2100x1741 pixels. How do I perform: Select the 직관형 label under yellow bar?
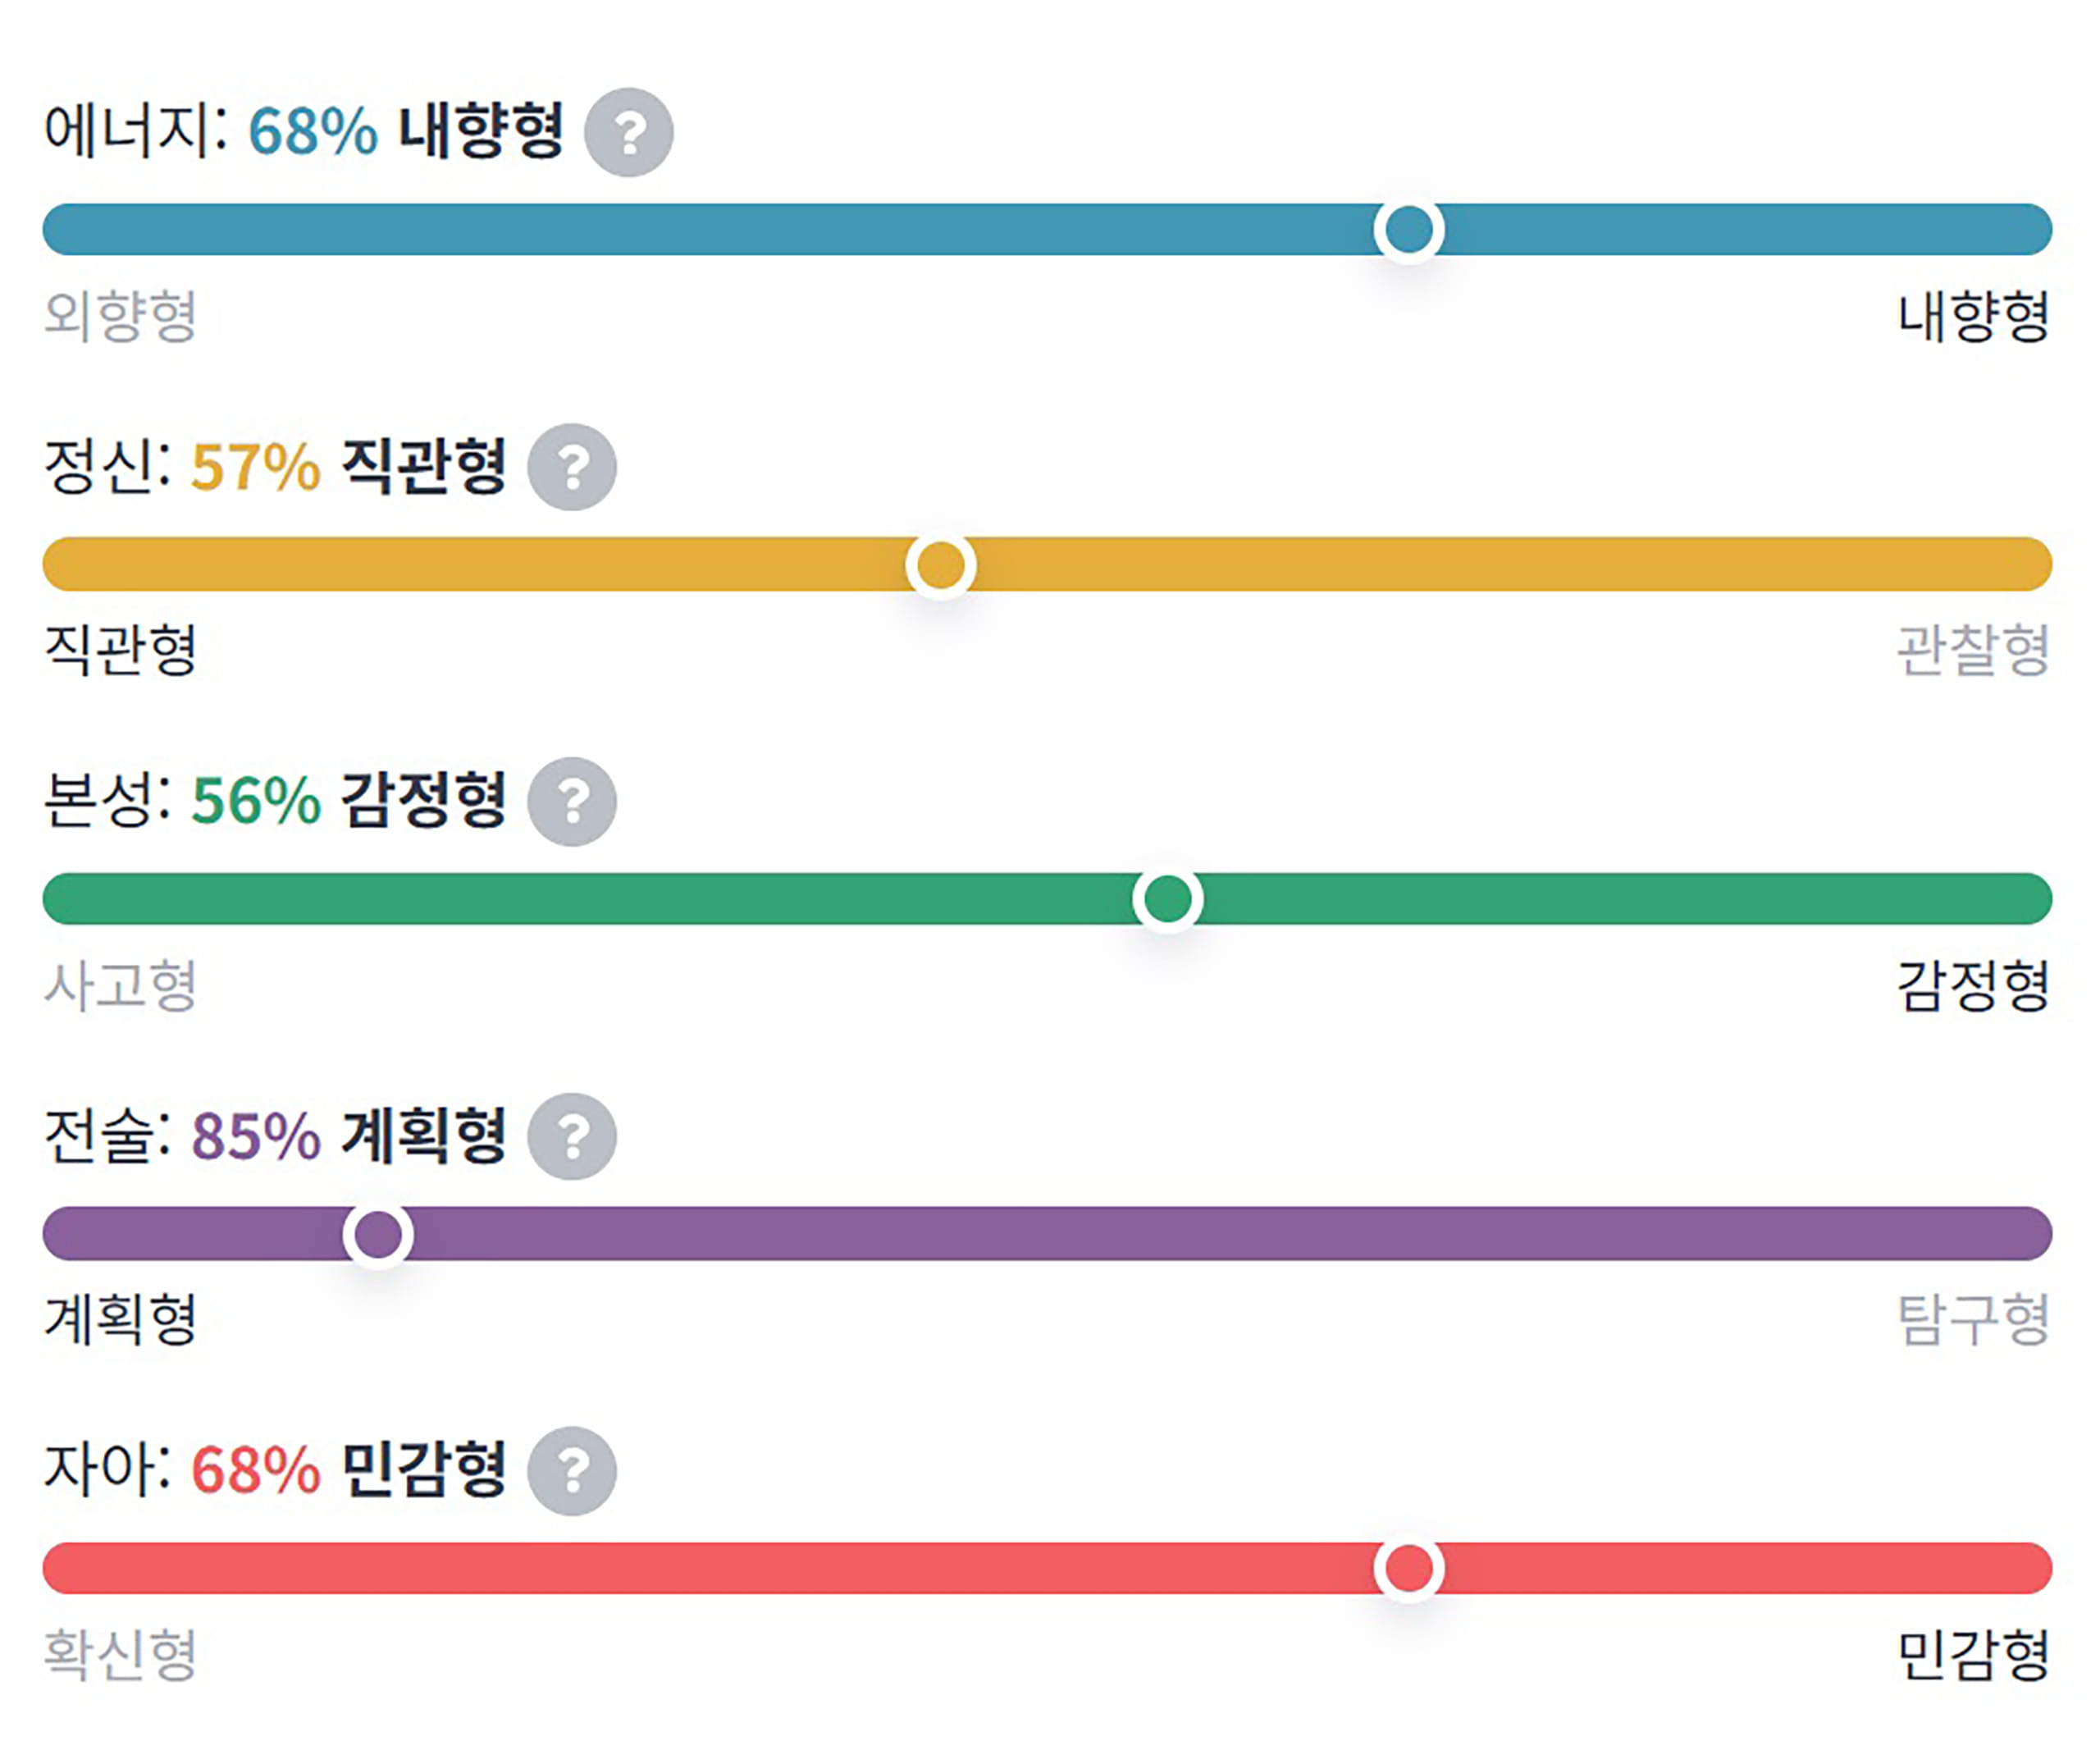tap(121, 650)
